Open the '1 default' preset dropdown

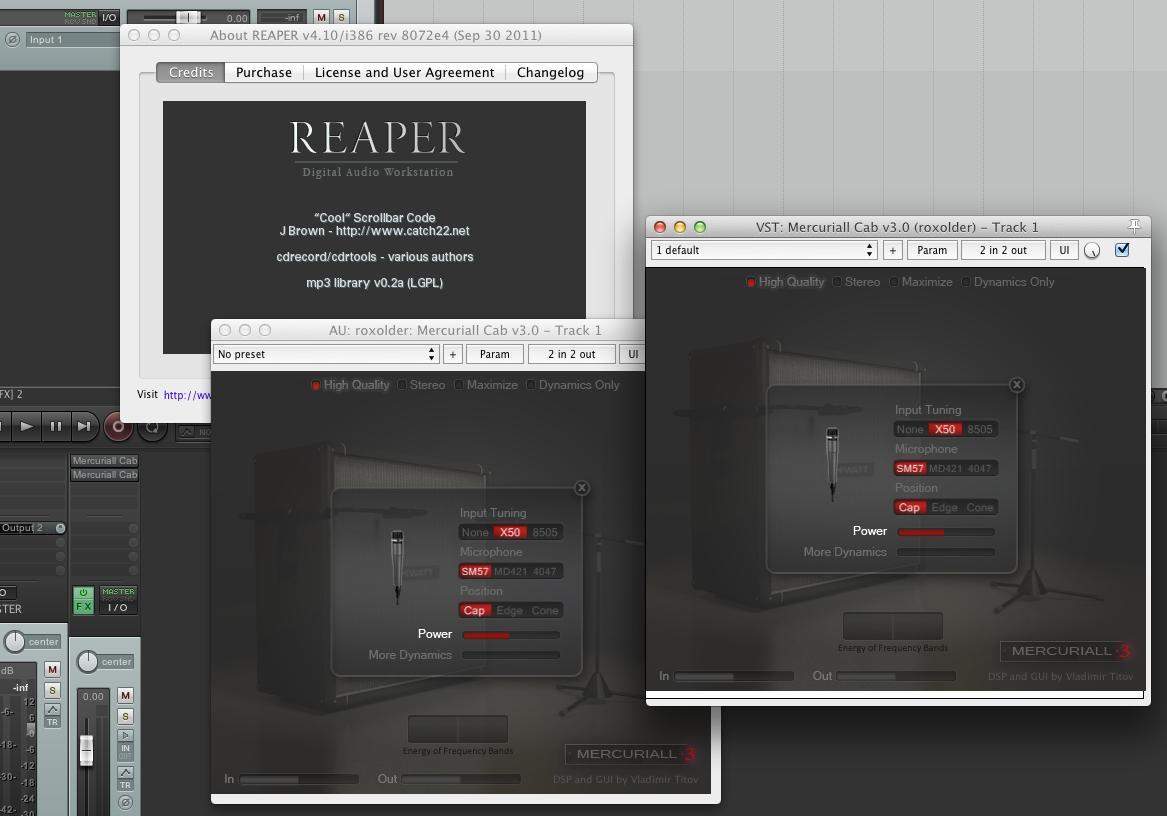coord(764,250)
